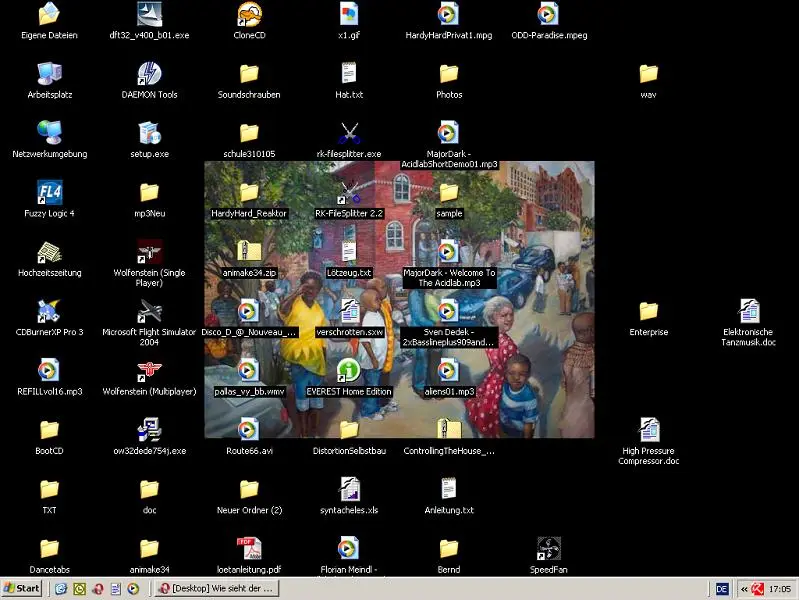The height and width of the screenshot is (600, 799).
Task: Open the sample folder
Action: pyautogui.click(x=448, y=193)
